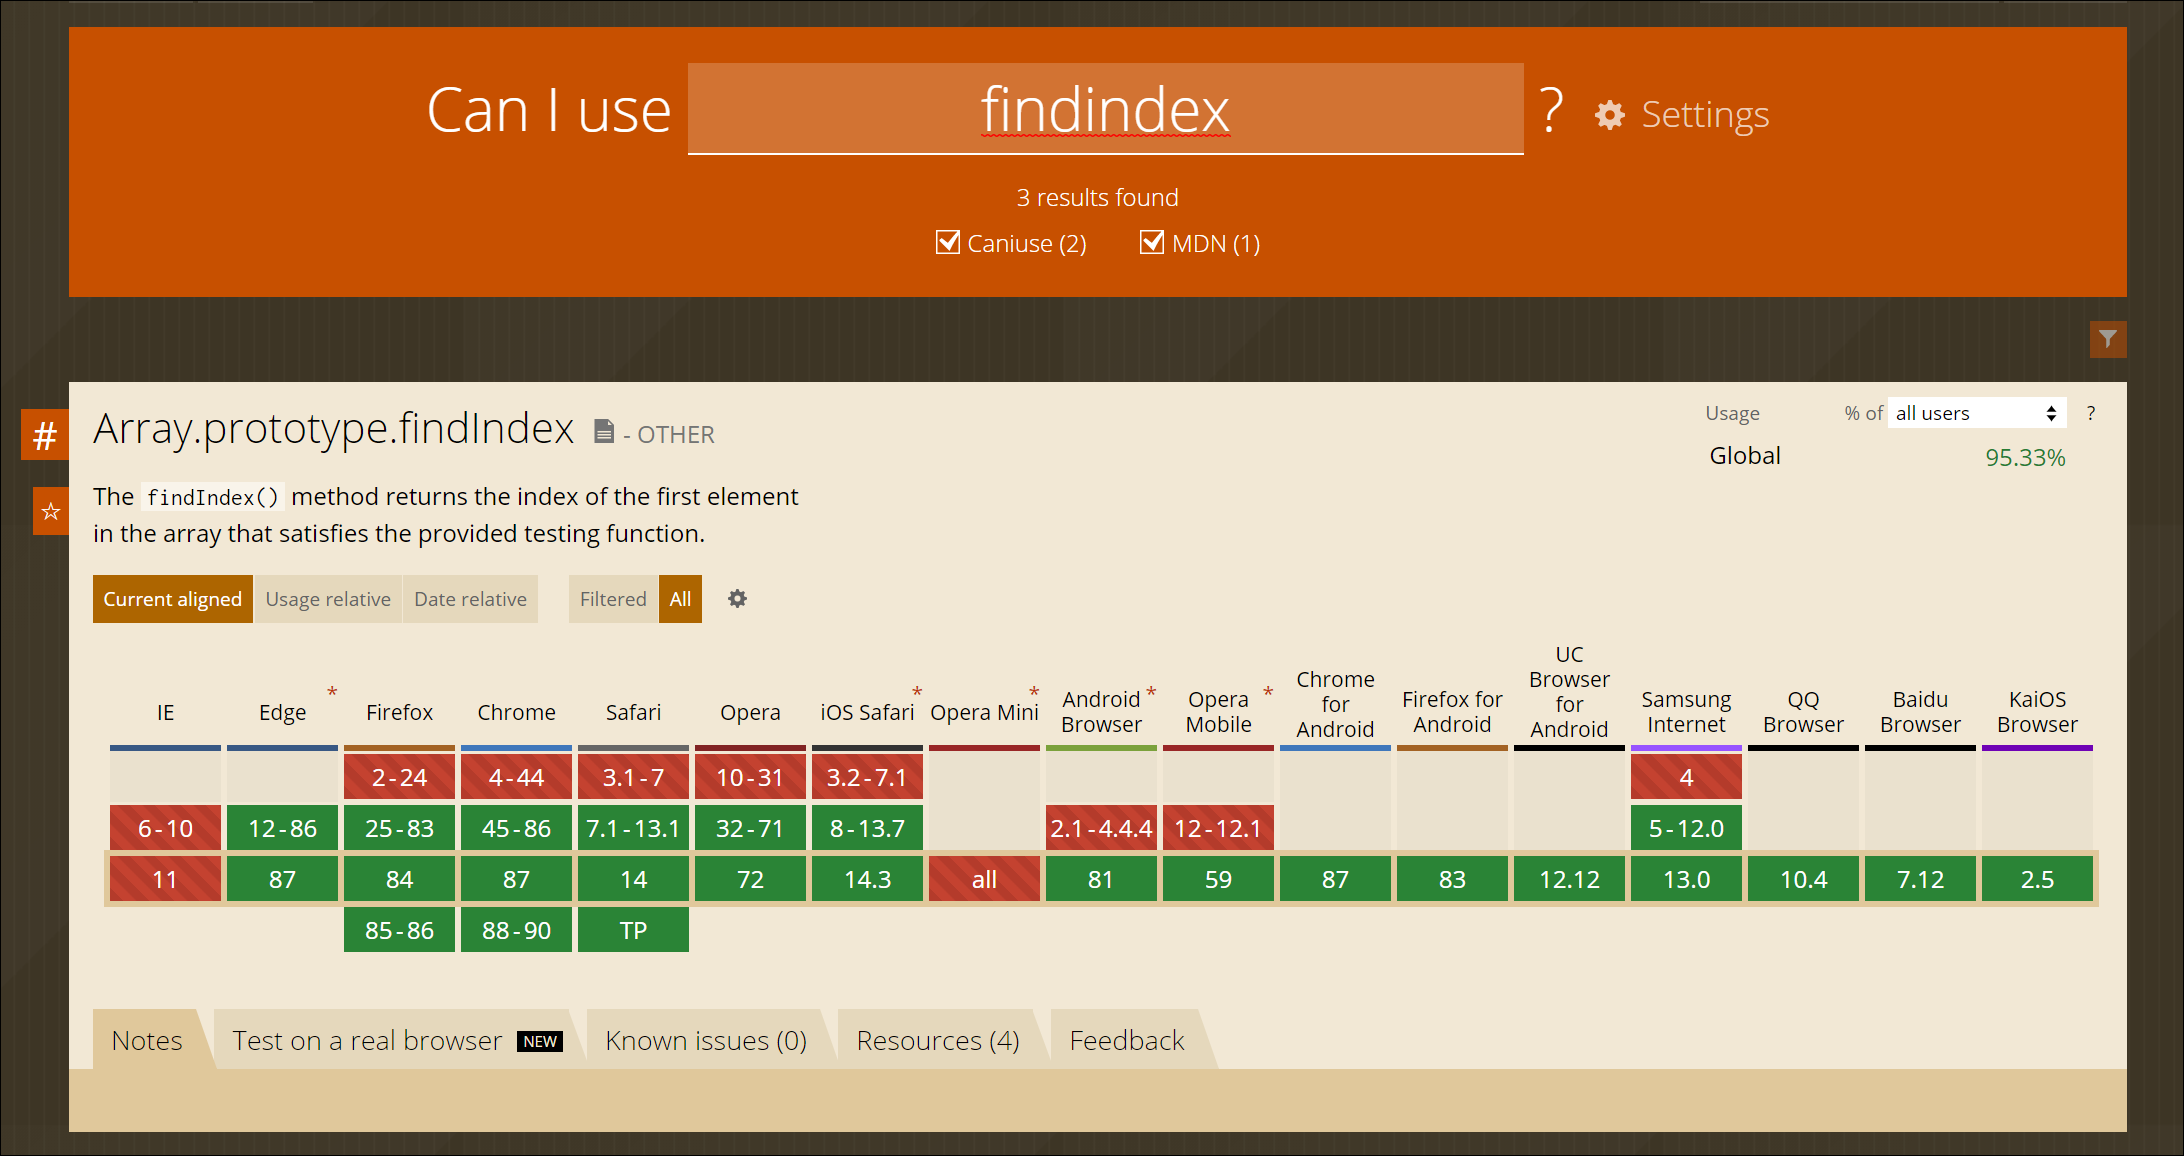Select the Filtered browsers option
Screen dimensions: 2184x1156
coord(613,599)
